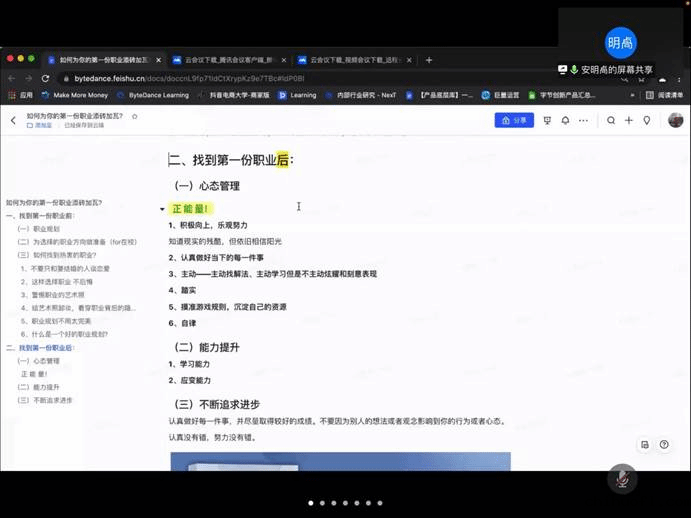This screenshot has height=518, width=691.
Task: Open the help question mark icon
Action: (664, 444)
